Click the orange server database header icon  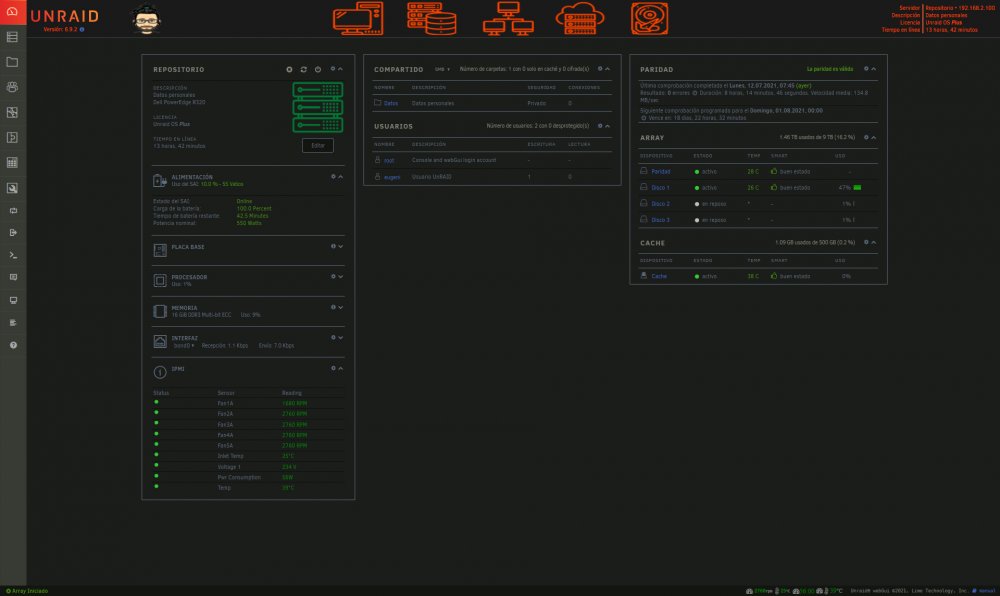click(x=432, y=18)
